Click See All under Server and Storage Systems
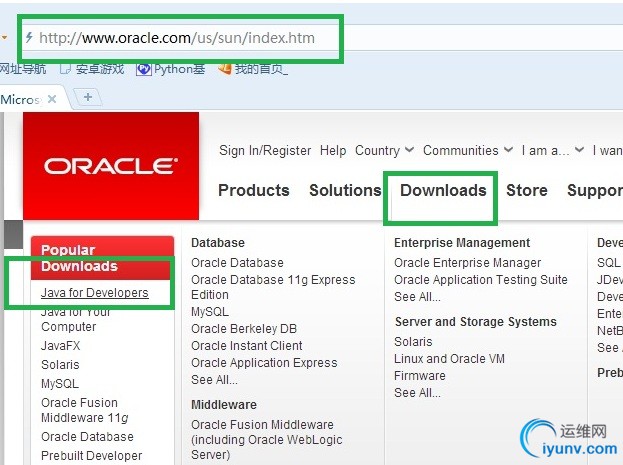Screen dimensions: 623x465 point(417,393)
